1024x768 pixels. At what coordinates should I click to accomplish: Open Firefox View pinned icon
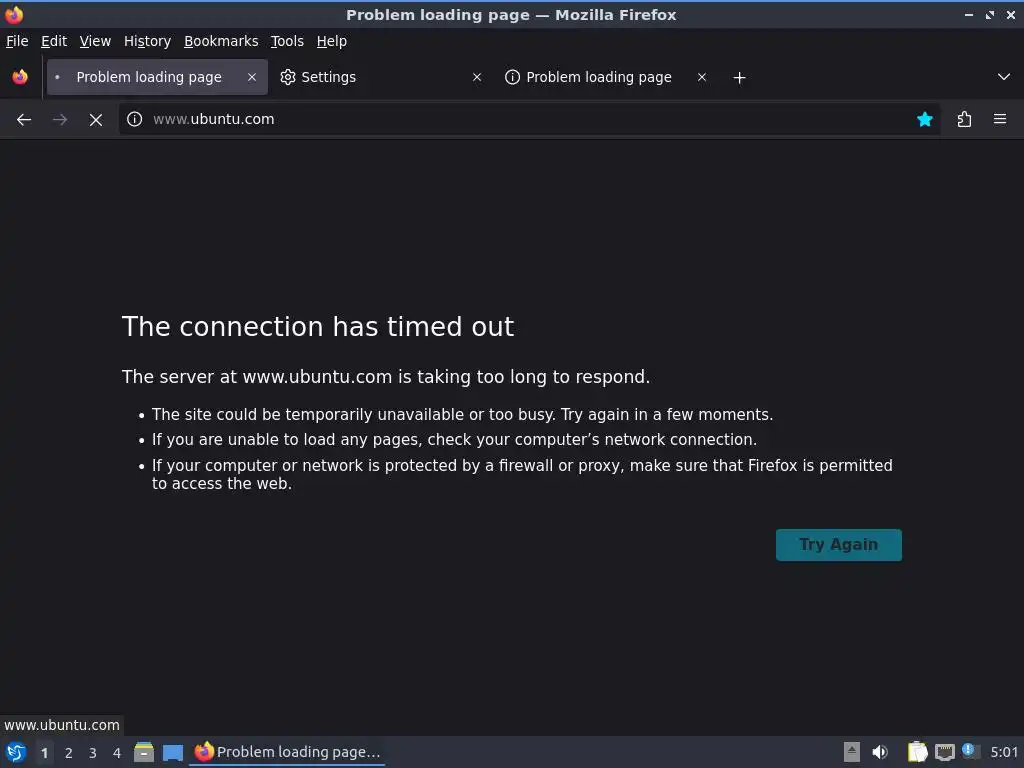pos(20,77)
